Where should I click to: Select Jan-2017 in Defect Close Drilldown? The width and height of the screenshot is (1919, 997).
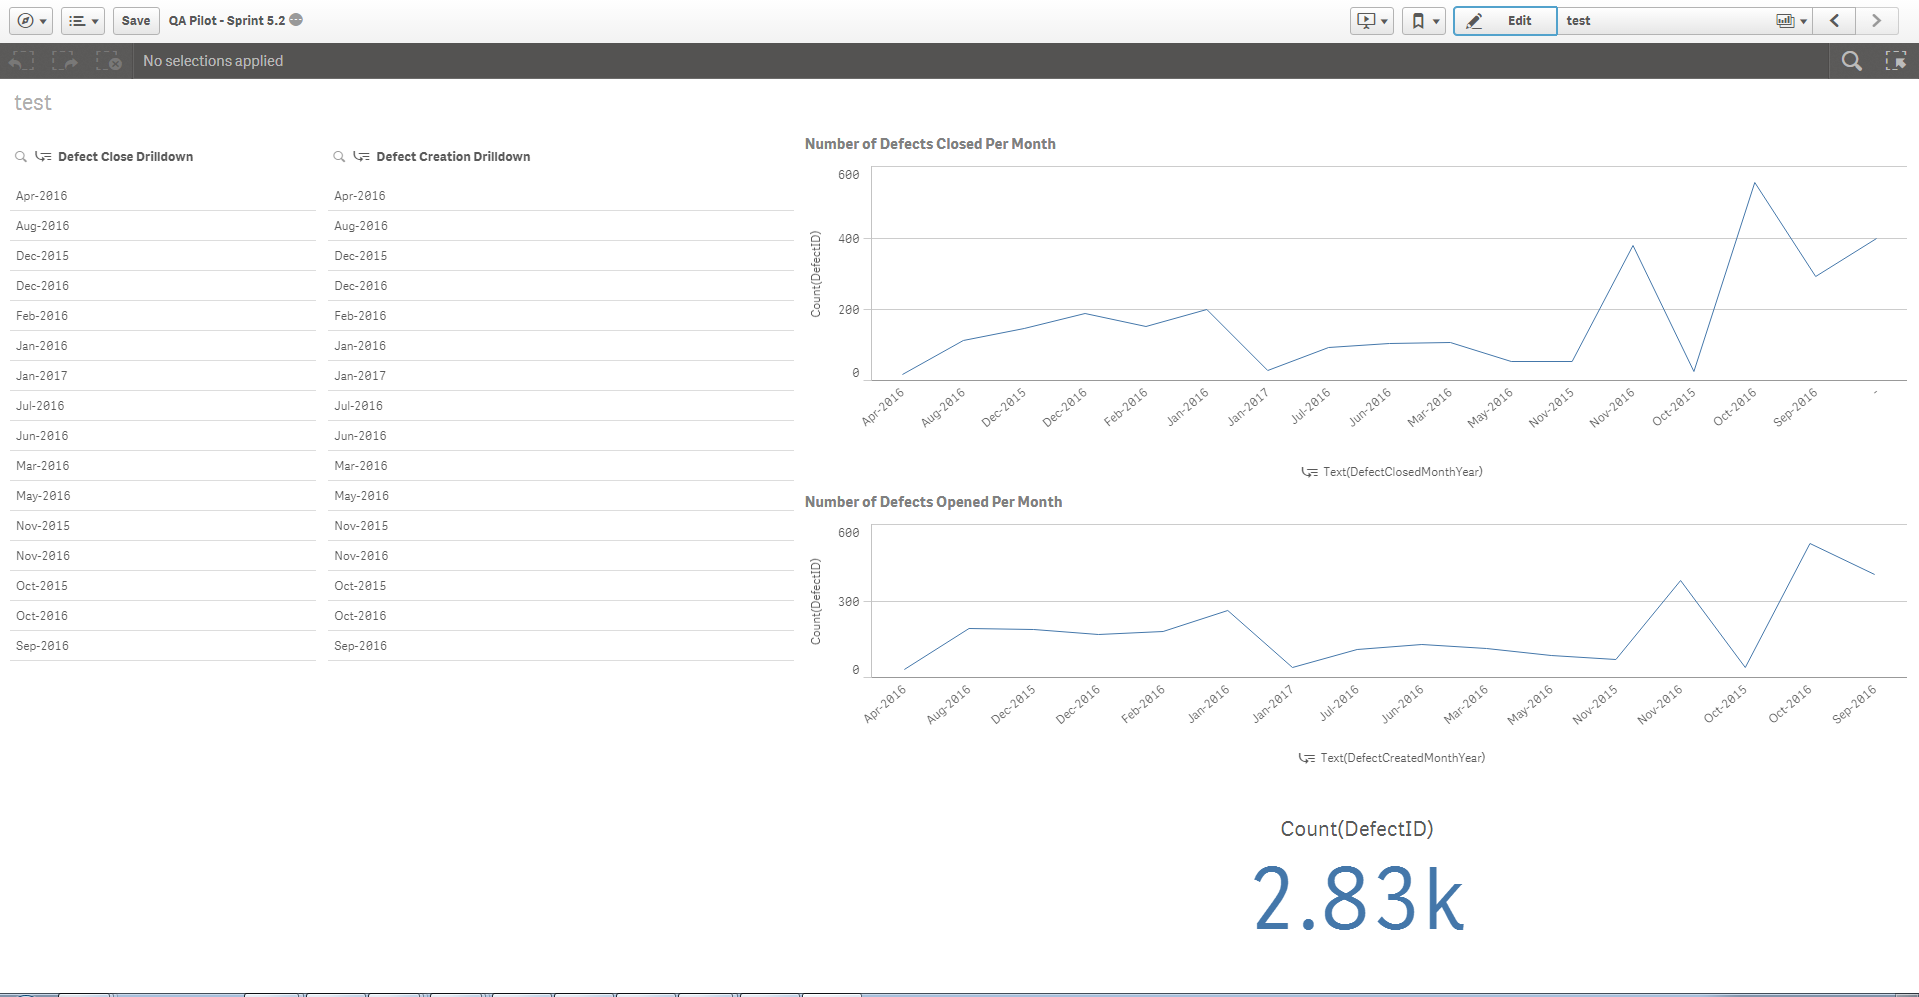click(x=163, y=376)
